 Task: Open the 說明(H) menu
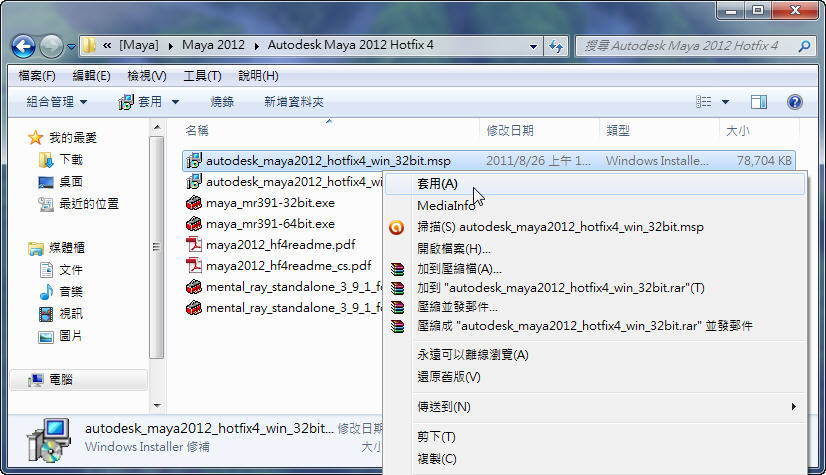(258, 76)
